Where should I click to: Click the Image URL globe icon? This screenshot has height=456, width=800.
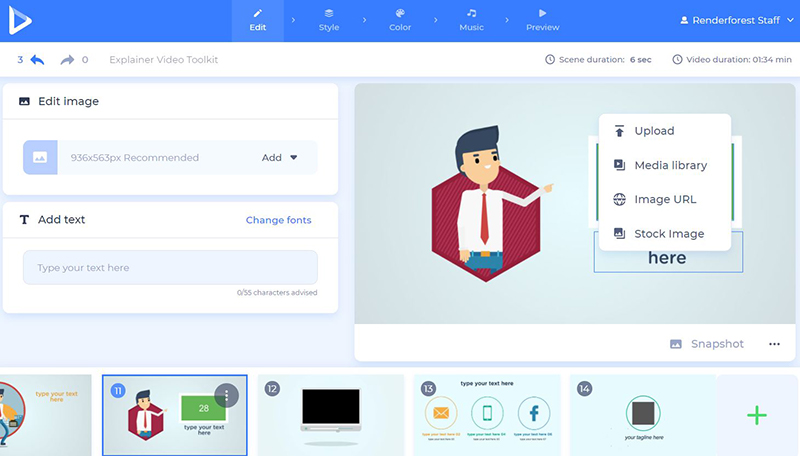619,199
